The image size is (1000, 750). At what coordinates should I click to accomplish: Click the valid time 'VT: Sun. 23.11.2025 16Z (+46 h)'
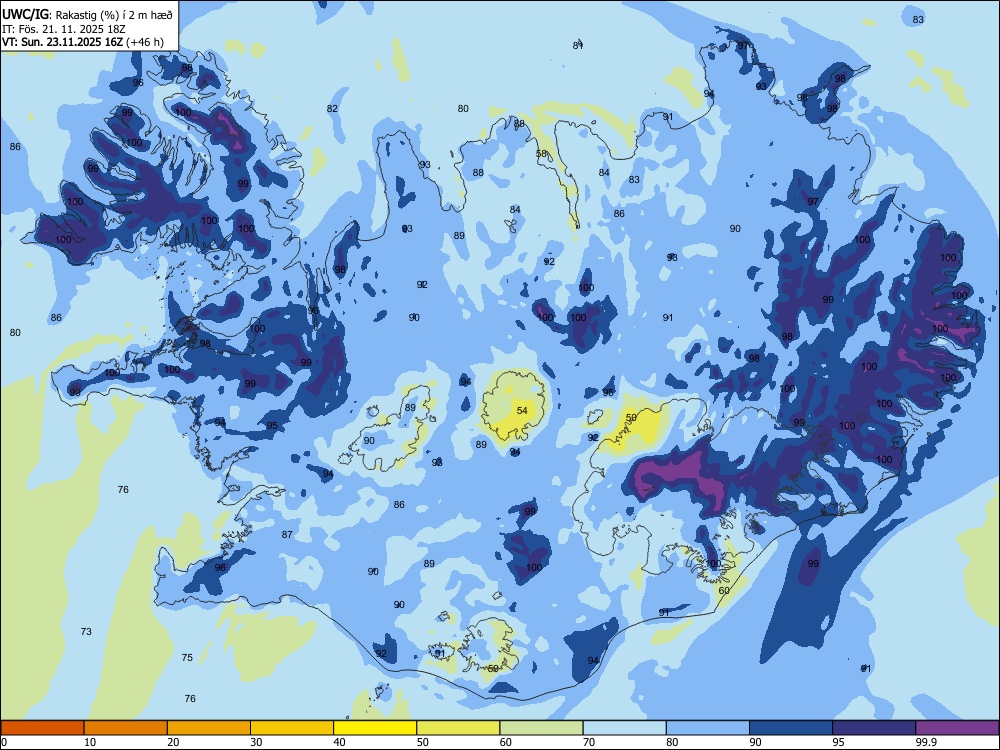coord(83,42)
